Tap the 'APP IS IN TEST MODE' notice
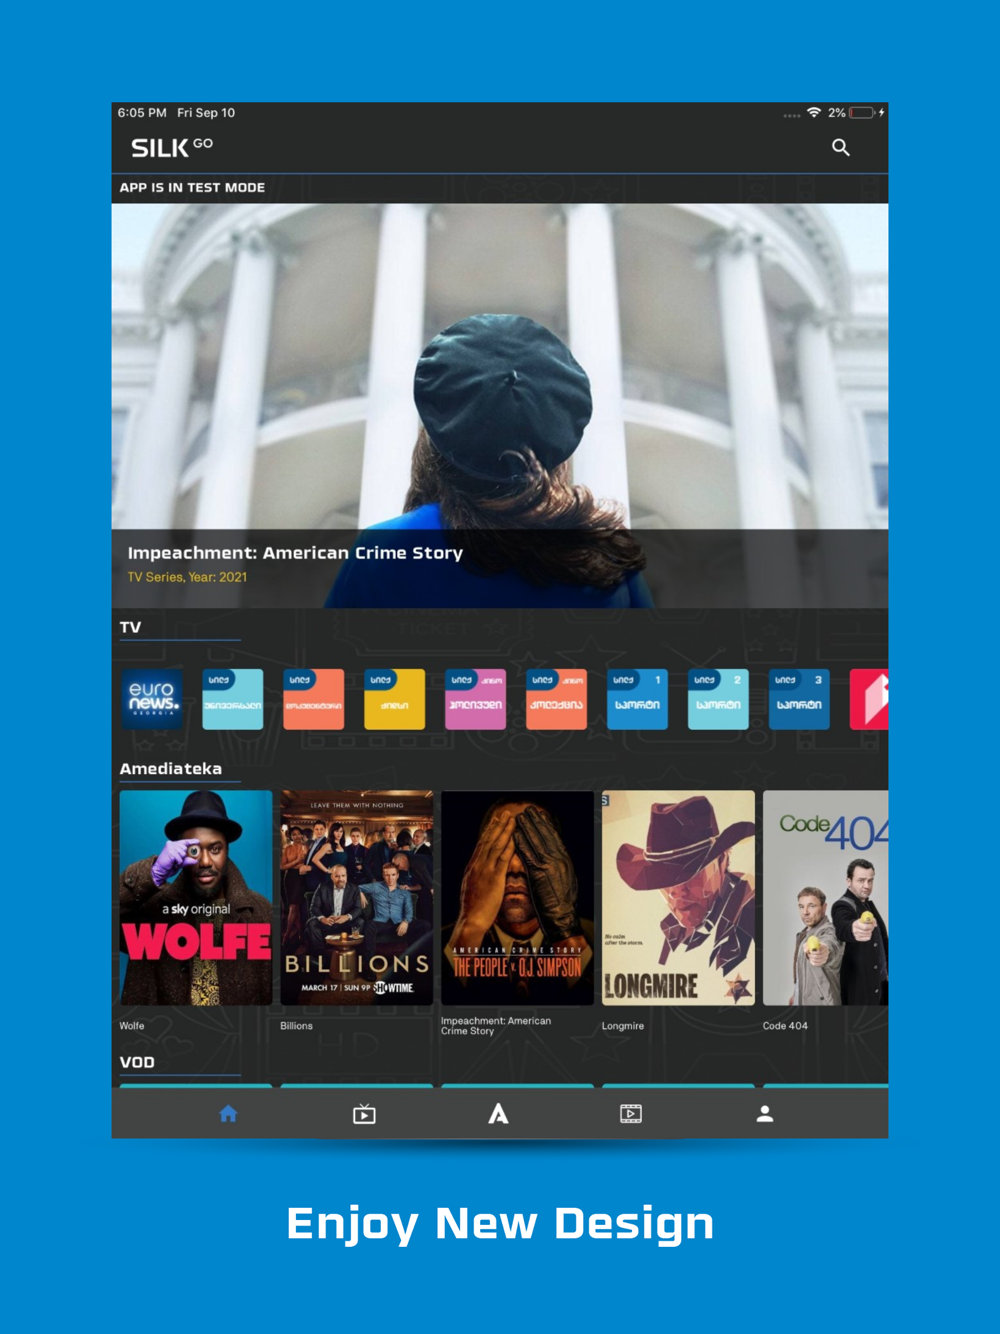This screenshot has width=1000, height=1334. [x=192, y=187]
